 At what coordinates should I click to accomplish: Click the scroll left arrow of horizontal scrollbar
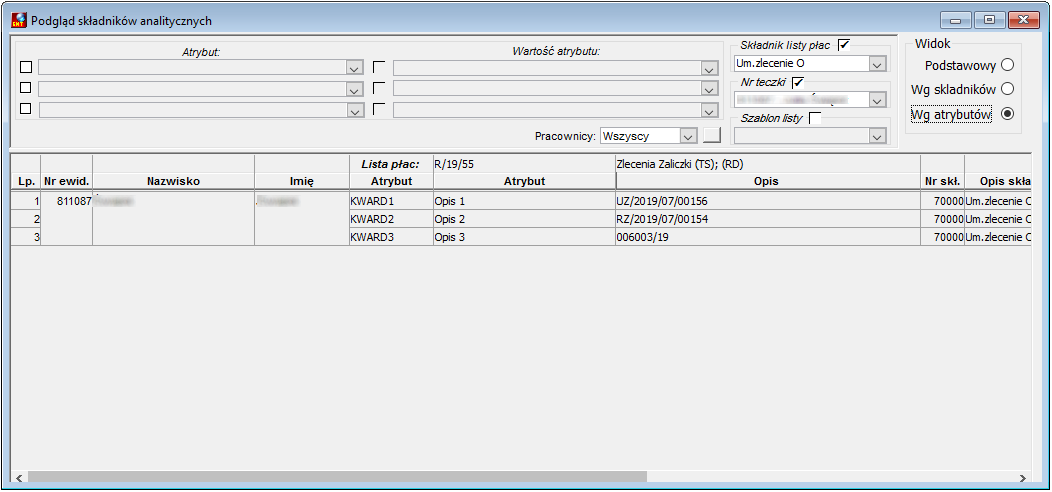(x=18, y=478)
